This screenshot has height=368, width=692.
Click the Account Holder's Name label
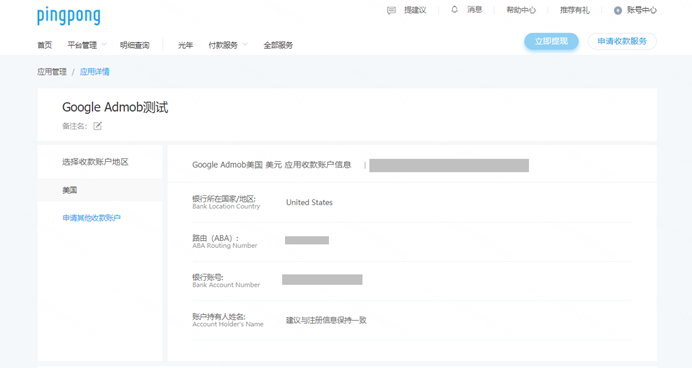[x=228, y=324]
